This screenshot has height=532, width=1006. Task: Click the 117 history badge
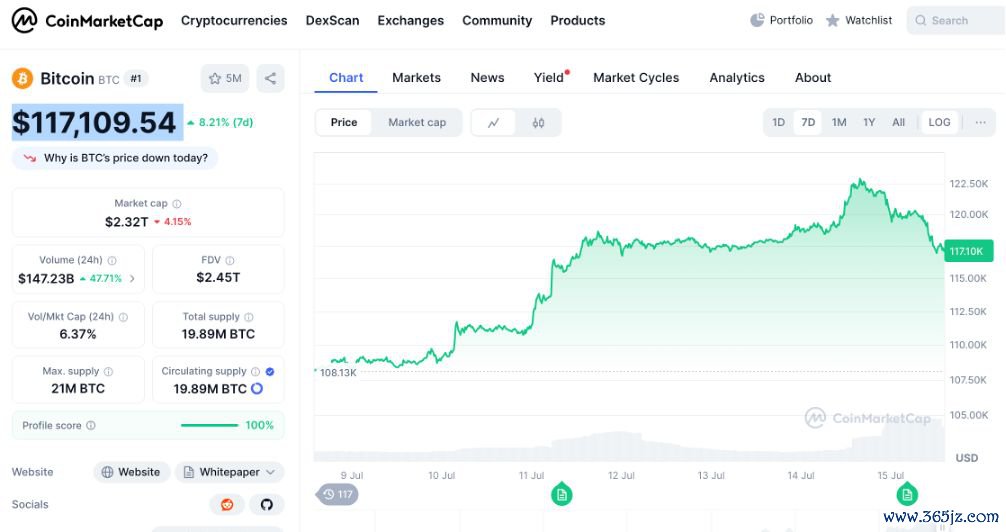(337, 494)
